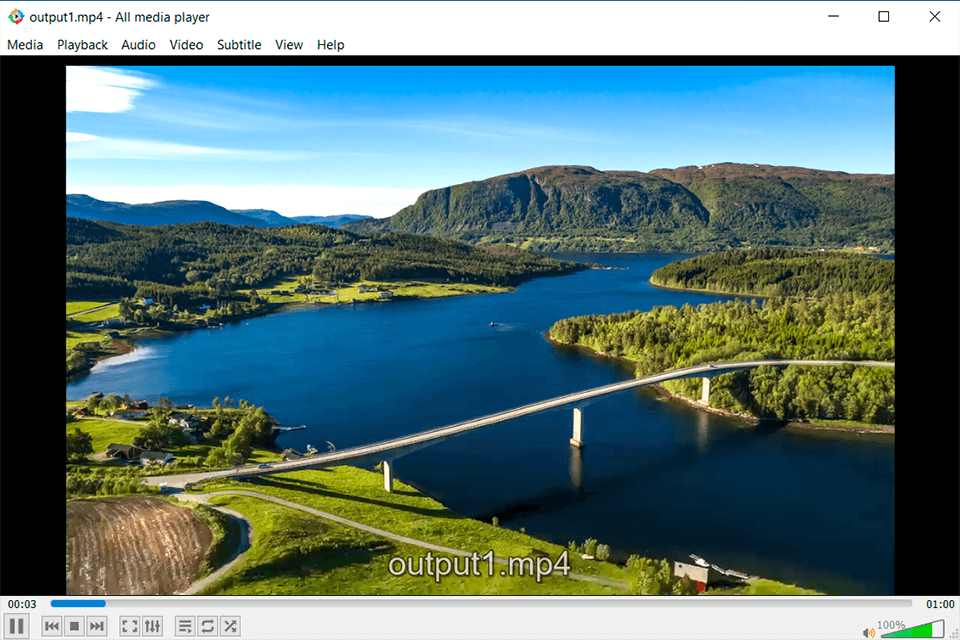Mute audio via speaker icon
The height and width of the screenshot is (640, 960).
pyautogui.click(x=868, y=633)
